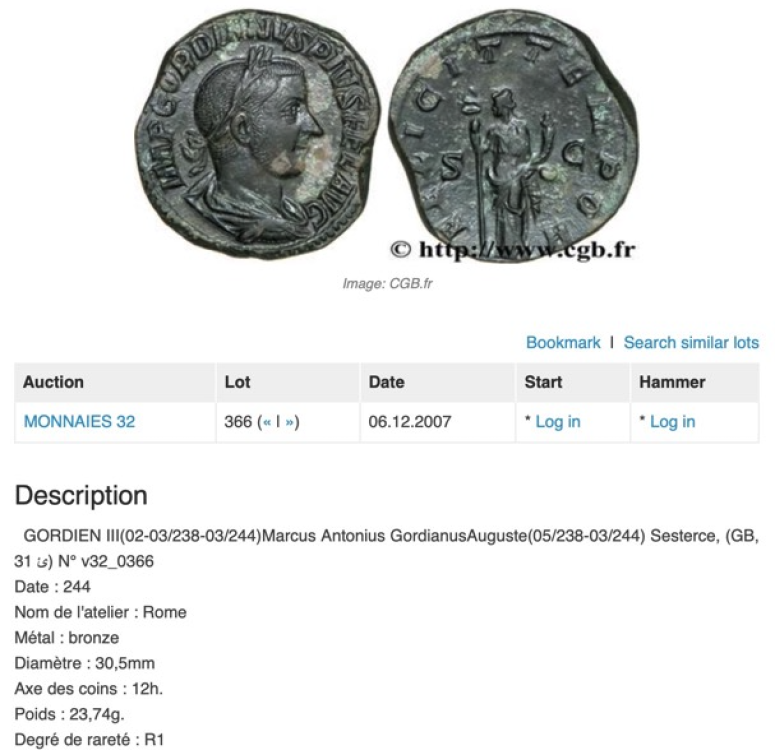Image resolution: width=775 pixels, height=750 pixels.
Task: Click Log in under Hammer column
Action: click(x=672, y=421)
